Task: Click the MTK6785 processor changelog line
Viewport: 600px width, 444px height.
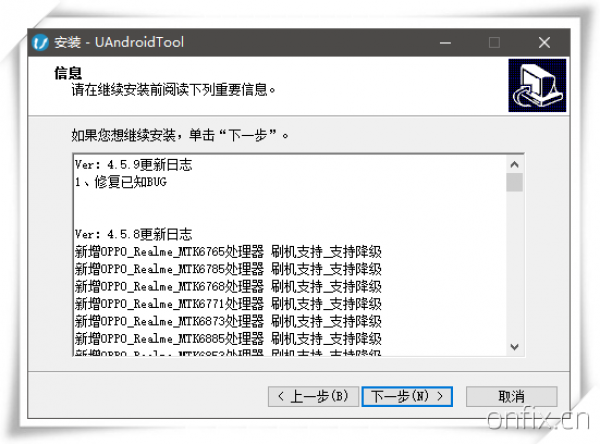Action: 228,268
